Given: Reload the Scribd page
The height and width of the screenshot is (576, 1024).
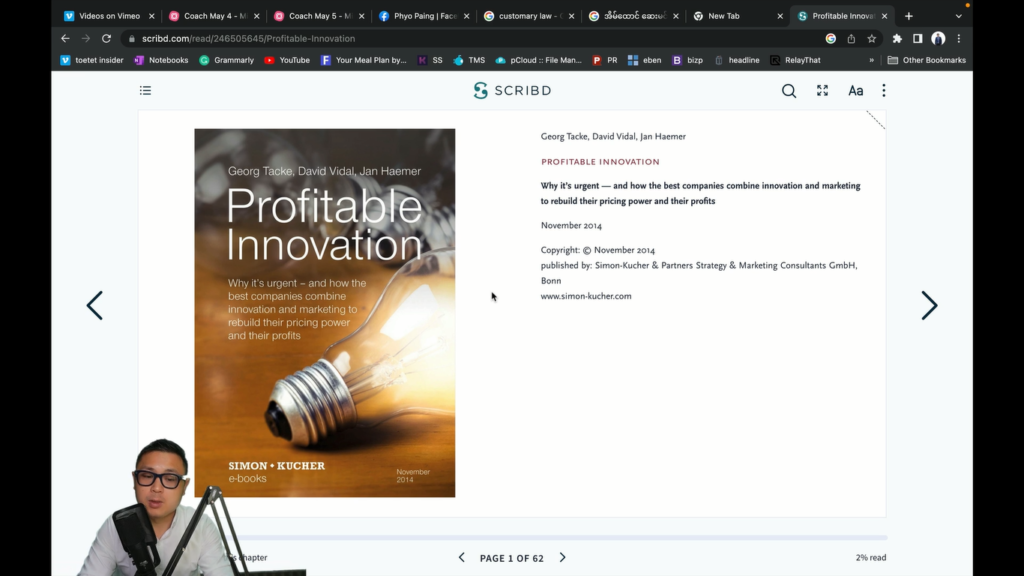Looking at the screenshot, I should (x=106, y=39).
